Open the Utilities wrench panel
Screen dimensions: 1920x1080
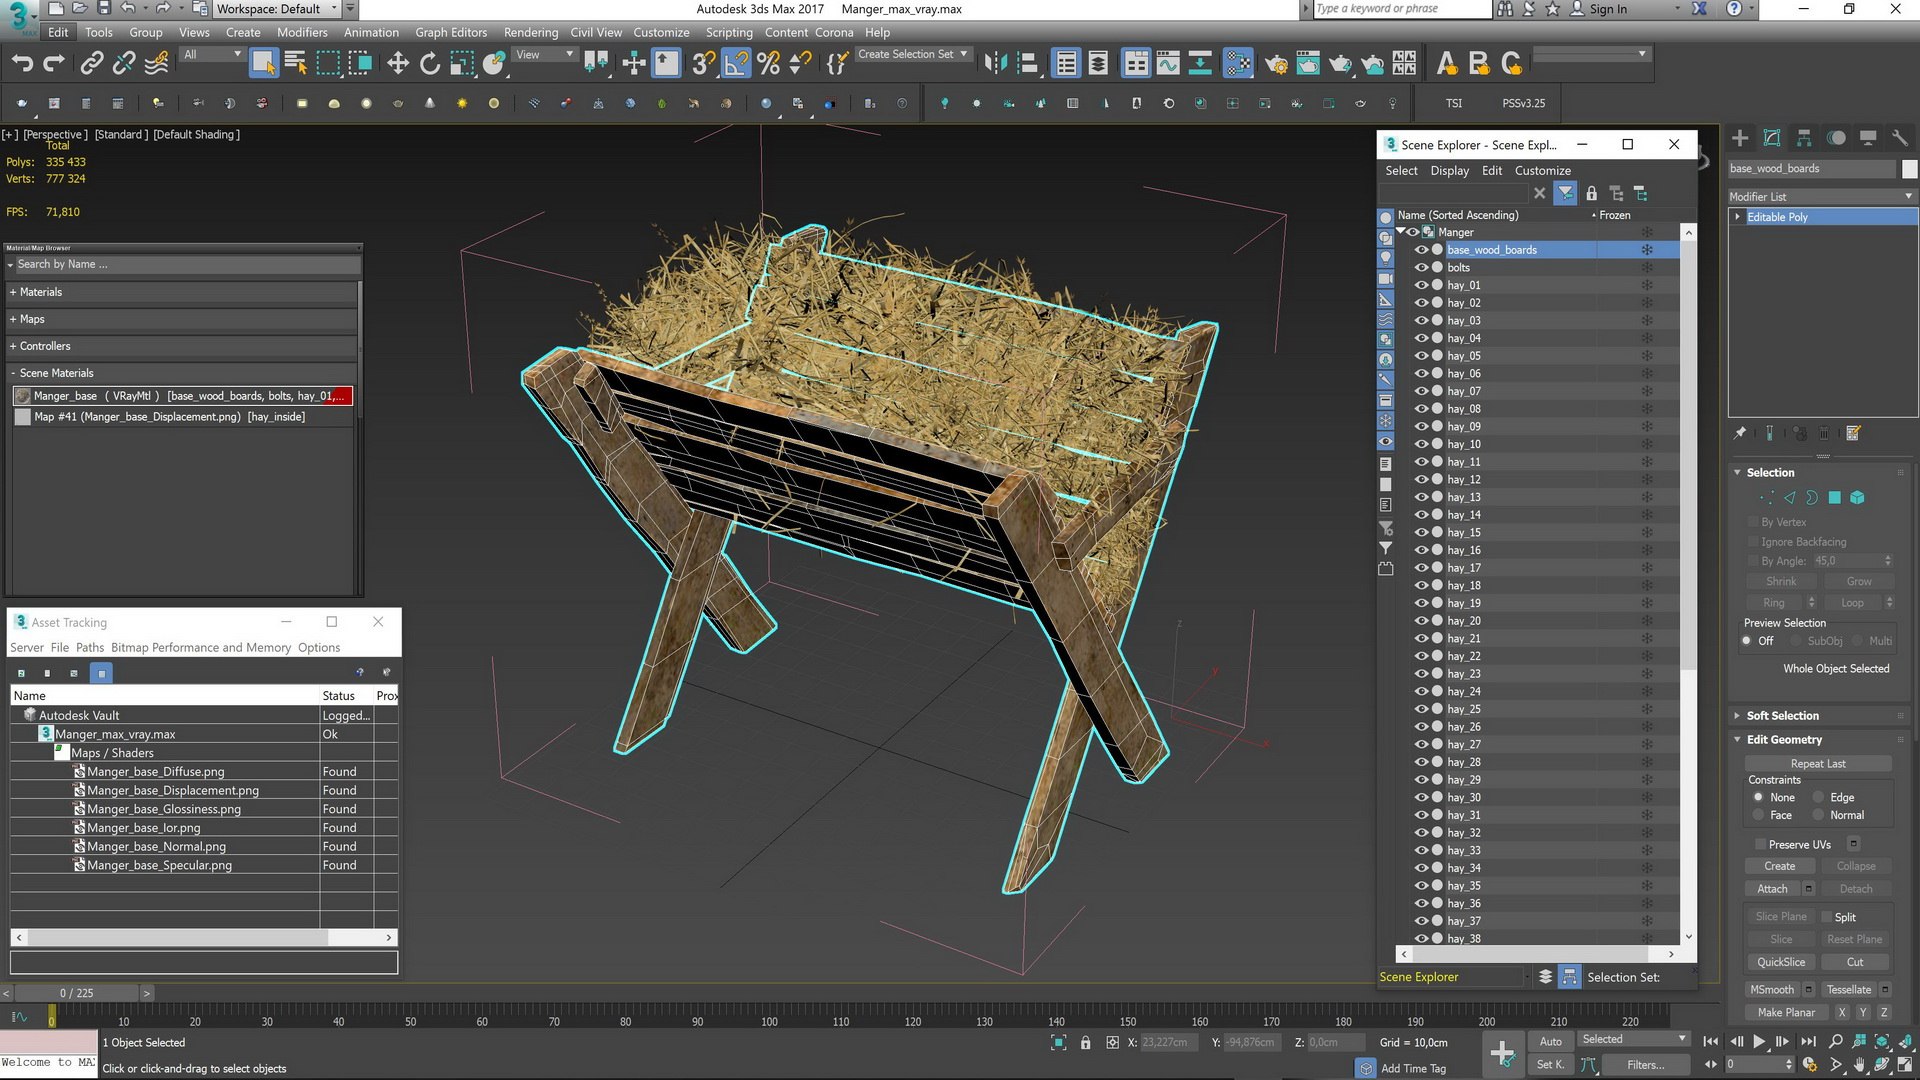coord(1900,138)
